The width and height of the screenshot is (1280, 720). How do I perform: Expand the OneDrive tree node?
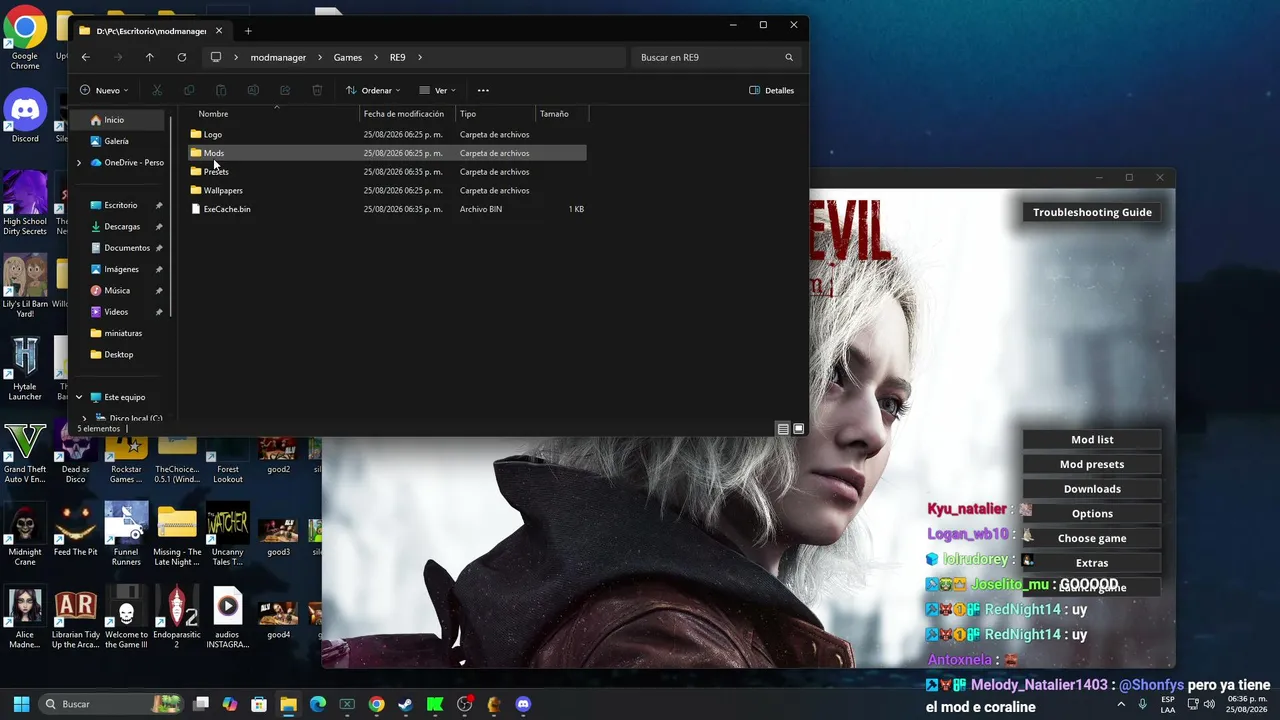pos(79,162)
